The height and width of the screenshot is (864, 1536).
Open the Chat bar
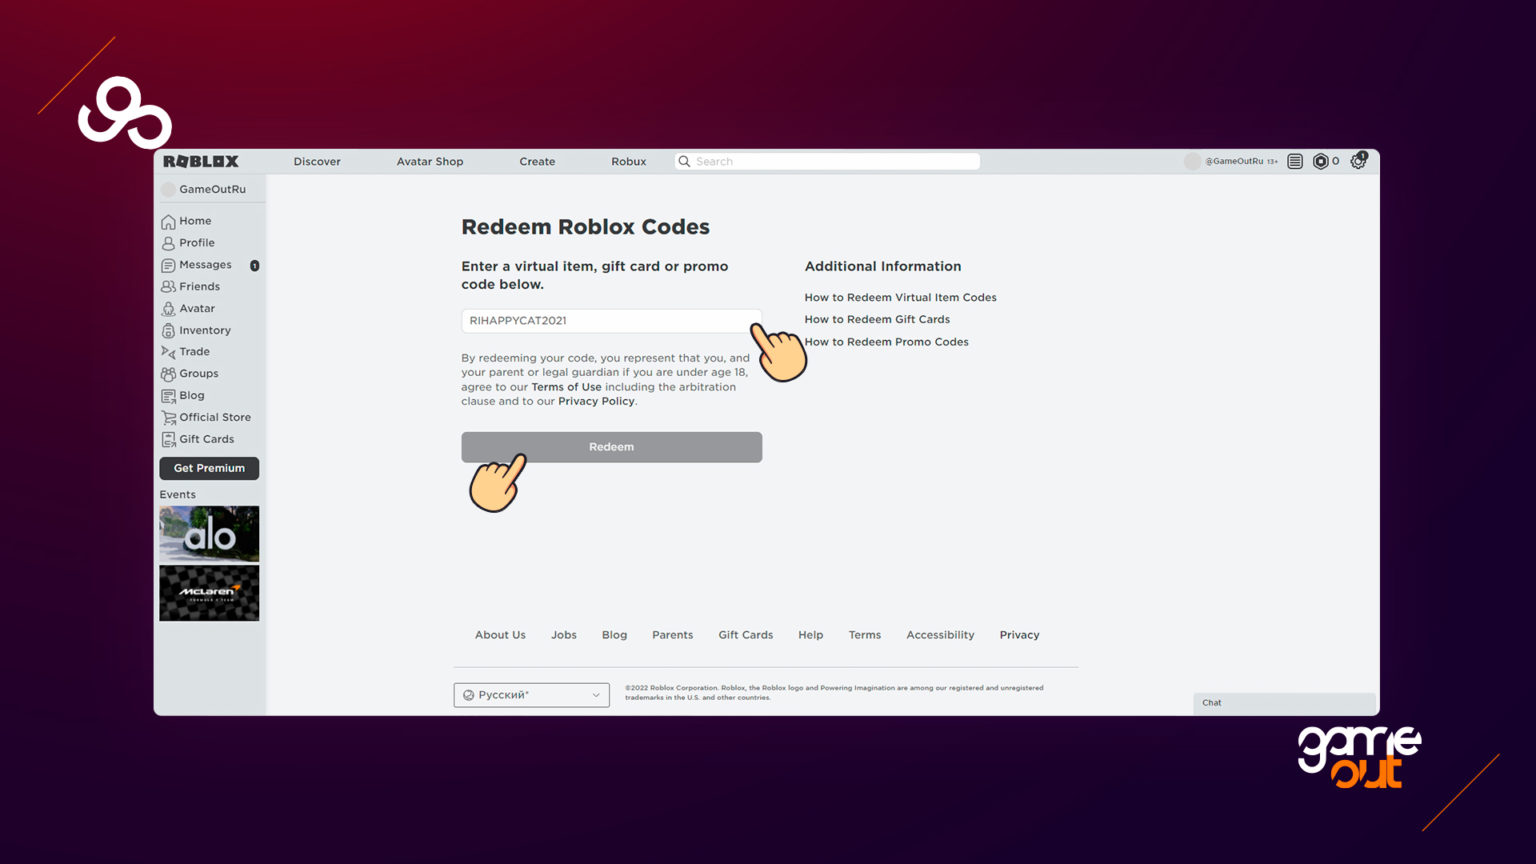coord(1284,703)
